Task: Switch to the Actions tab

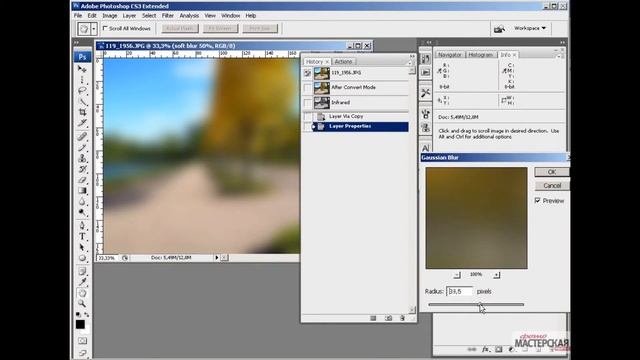Action: point(343,62)
